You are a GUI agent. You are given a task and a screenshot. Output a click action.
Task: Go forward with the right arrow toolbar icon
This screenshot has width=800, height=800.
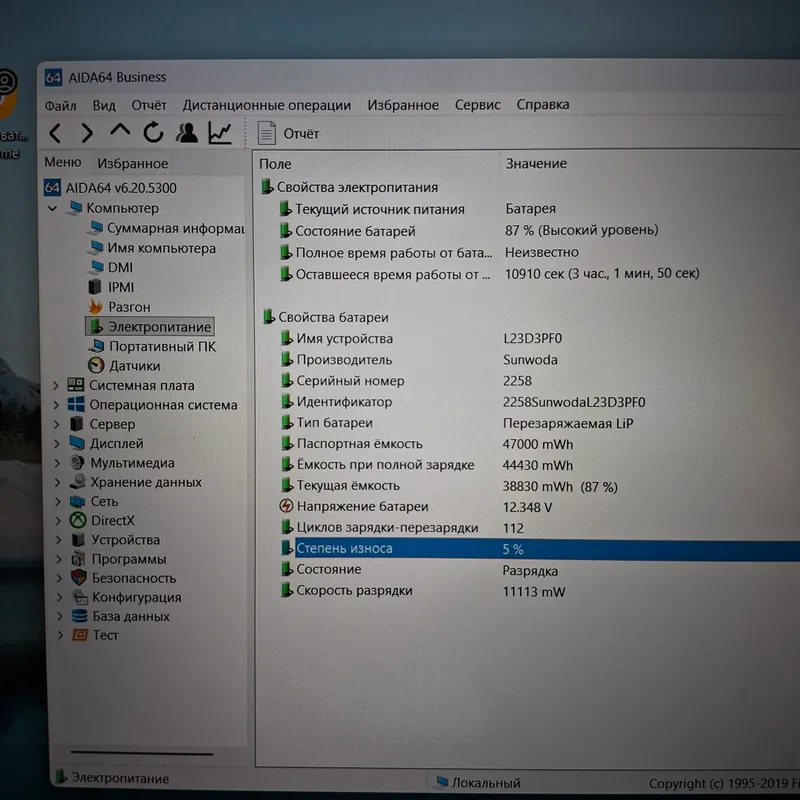click(x=87, y=133)
